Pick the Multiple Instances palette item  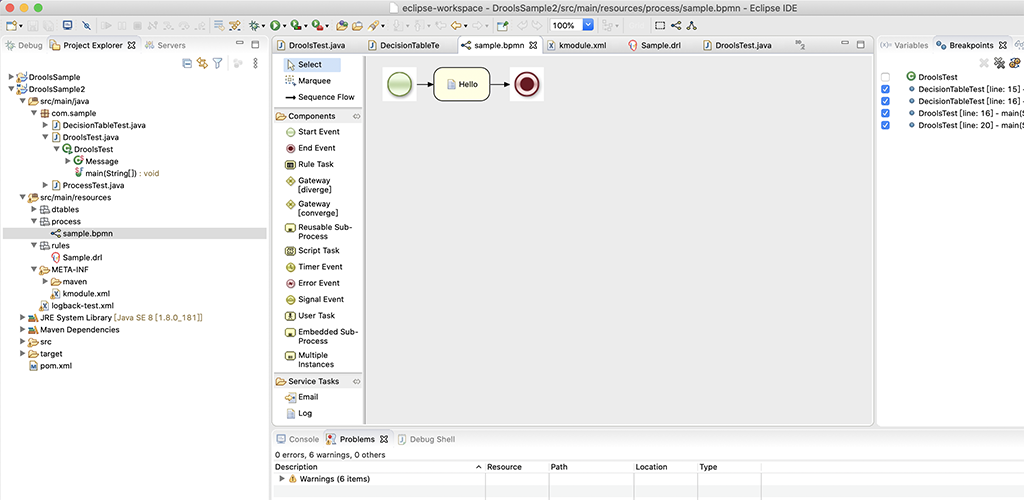pos(310,360)
